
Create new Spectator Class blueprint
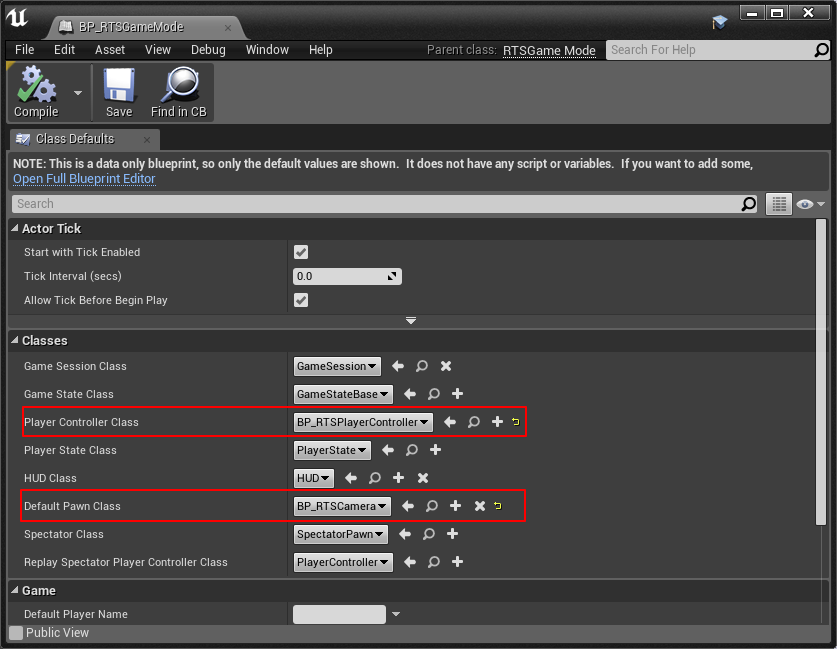[x=453, y=534]
